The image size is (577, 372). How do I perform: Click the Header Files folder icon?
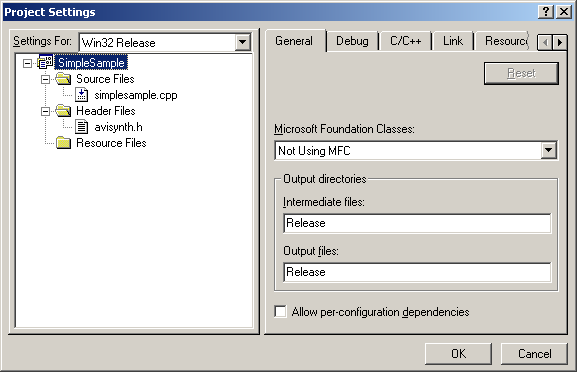click(x=63, y=111)
